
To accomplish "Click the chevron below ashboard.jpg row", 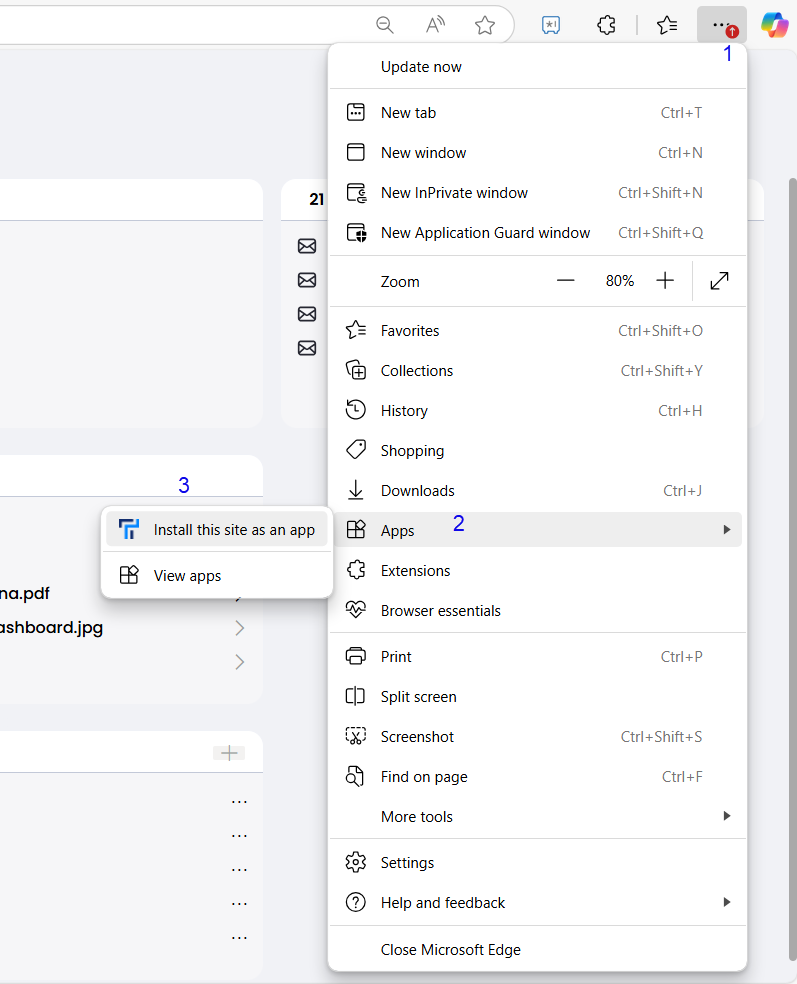I will tap(239, 661).
